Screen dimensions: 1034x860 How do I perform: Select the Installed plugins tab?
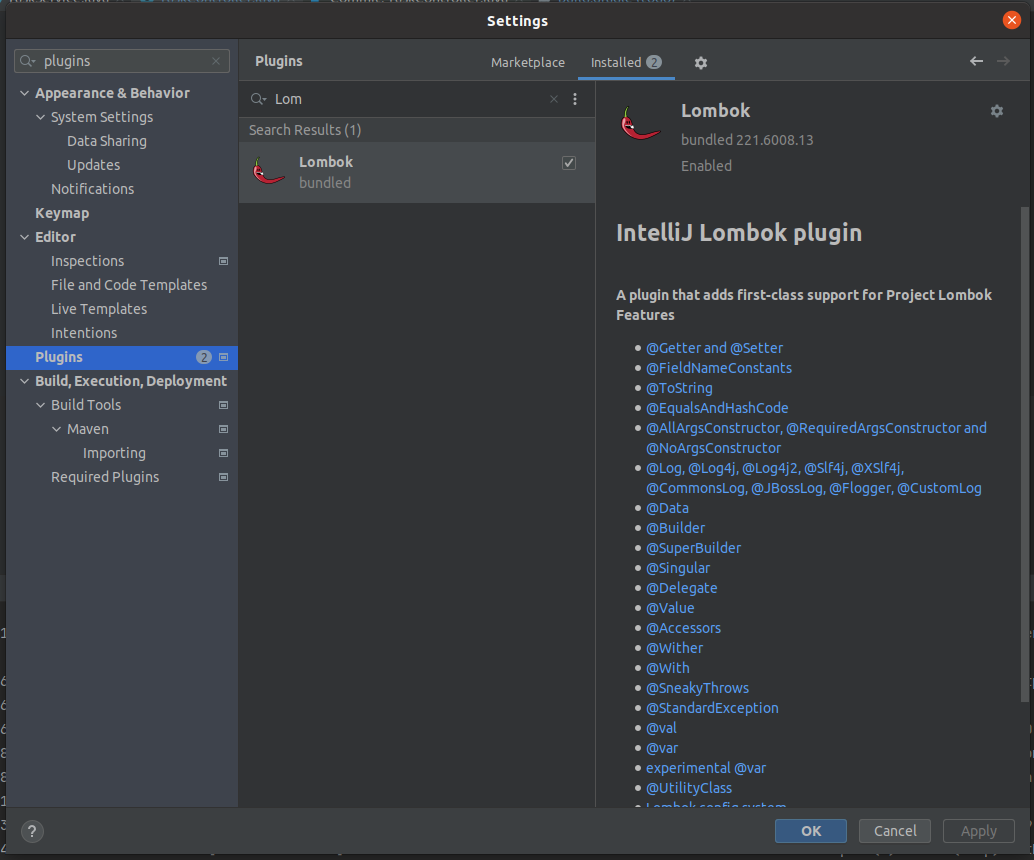618,62
